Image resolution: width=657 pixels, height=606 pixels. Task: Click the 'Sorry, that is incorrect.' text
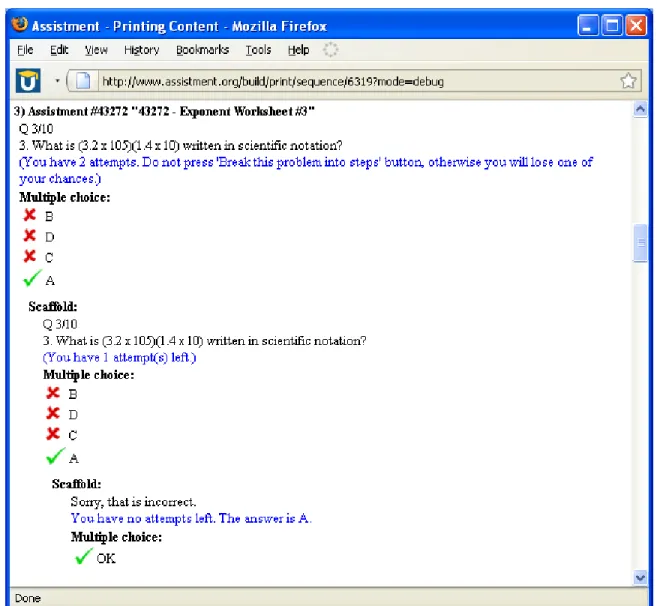click(133, 502)
